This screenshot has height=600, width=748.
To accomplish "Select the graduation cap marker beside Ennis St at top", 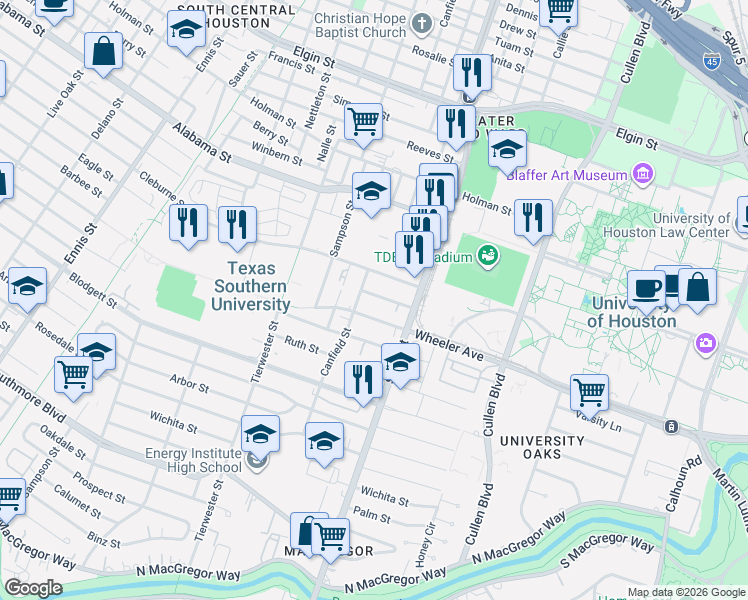I will click(x=187, y=32).
